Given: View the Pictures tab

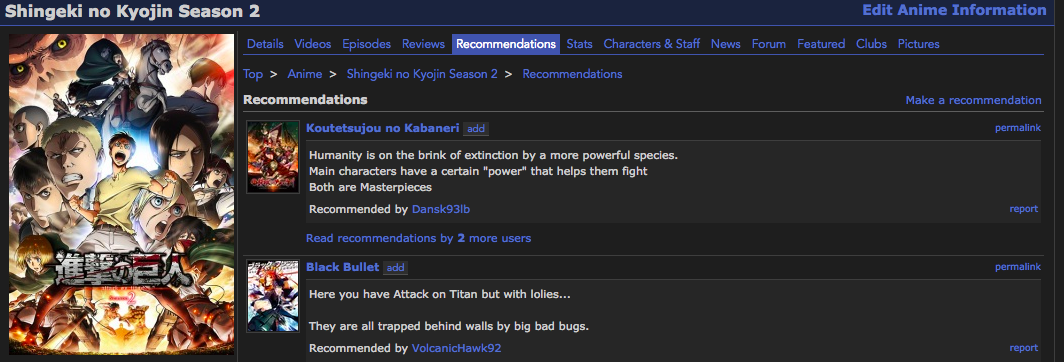Looking at the screenshot, I should tap(919, 44).
